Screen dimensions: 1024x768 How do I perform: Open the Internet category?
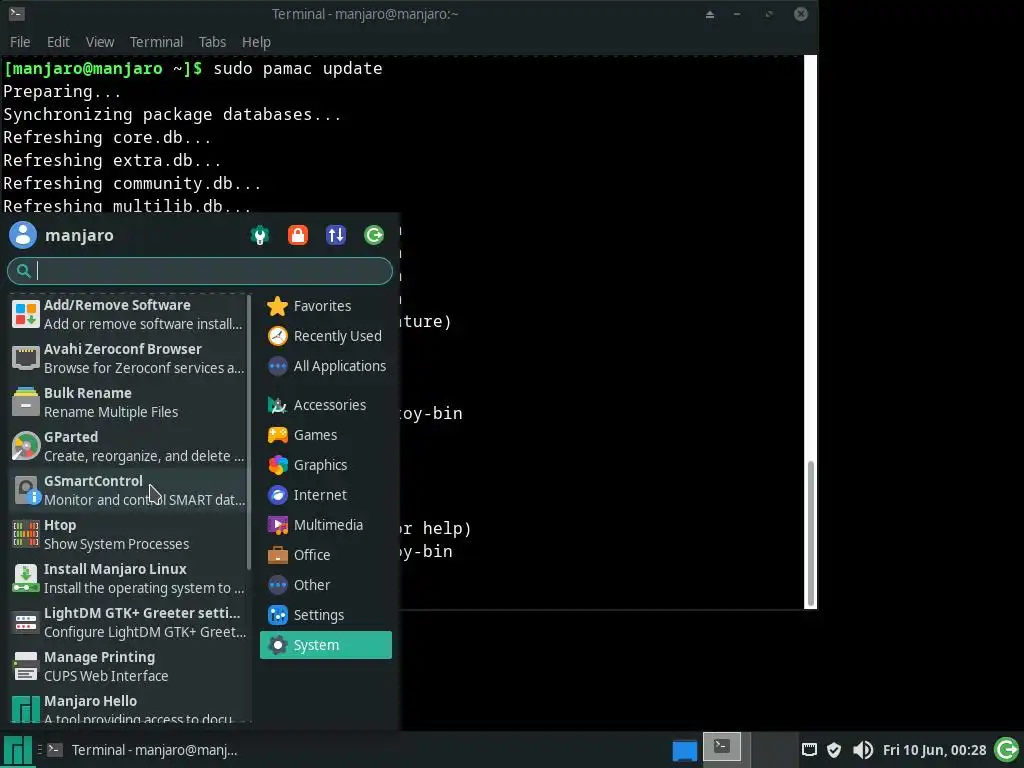[x=326, y=495]
